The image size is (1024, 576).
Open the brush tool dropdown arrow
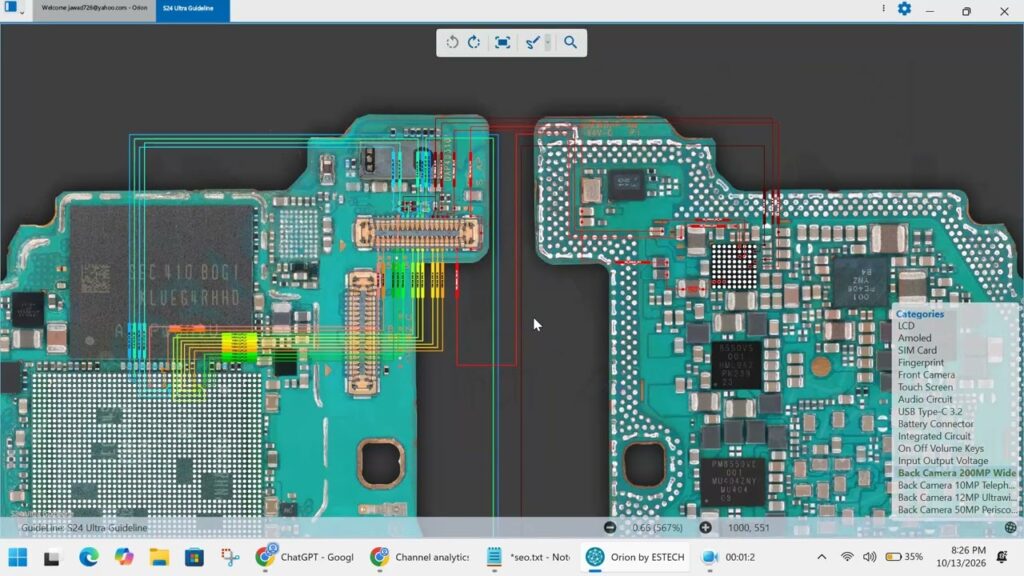(547, 42)
